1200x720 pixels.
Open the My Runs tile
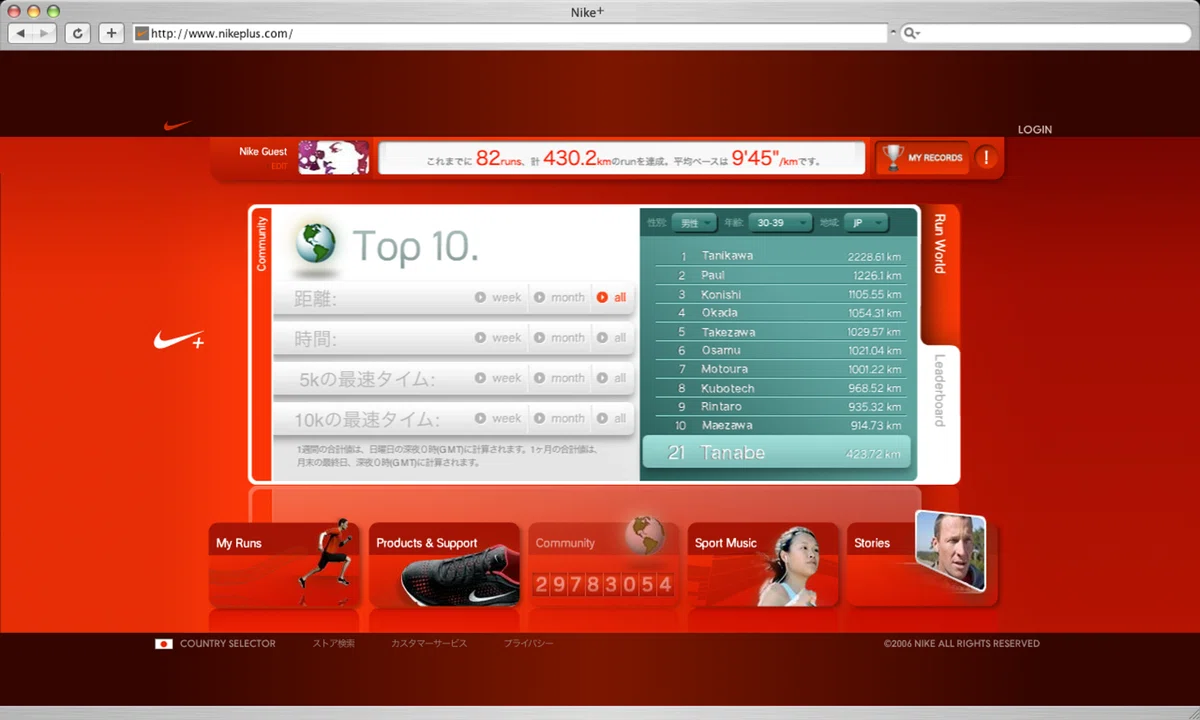[284, 564]
